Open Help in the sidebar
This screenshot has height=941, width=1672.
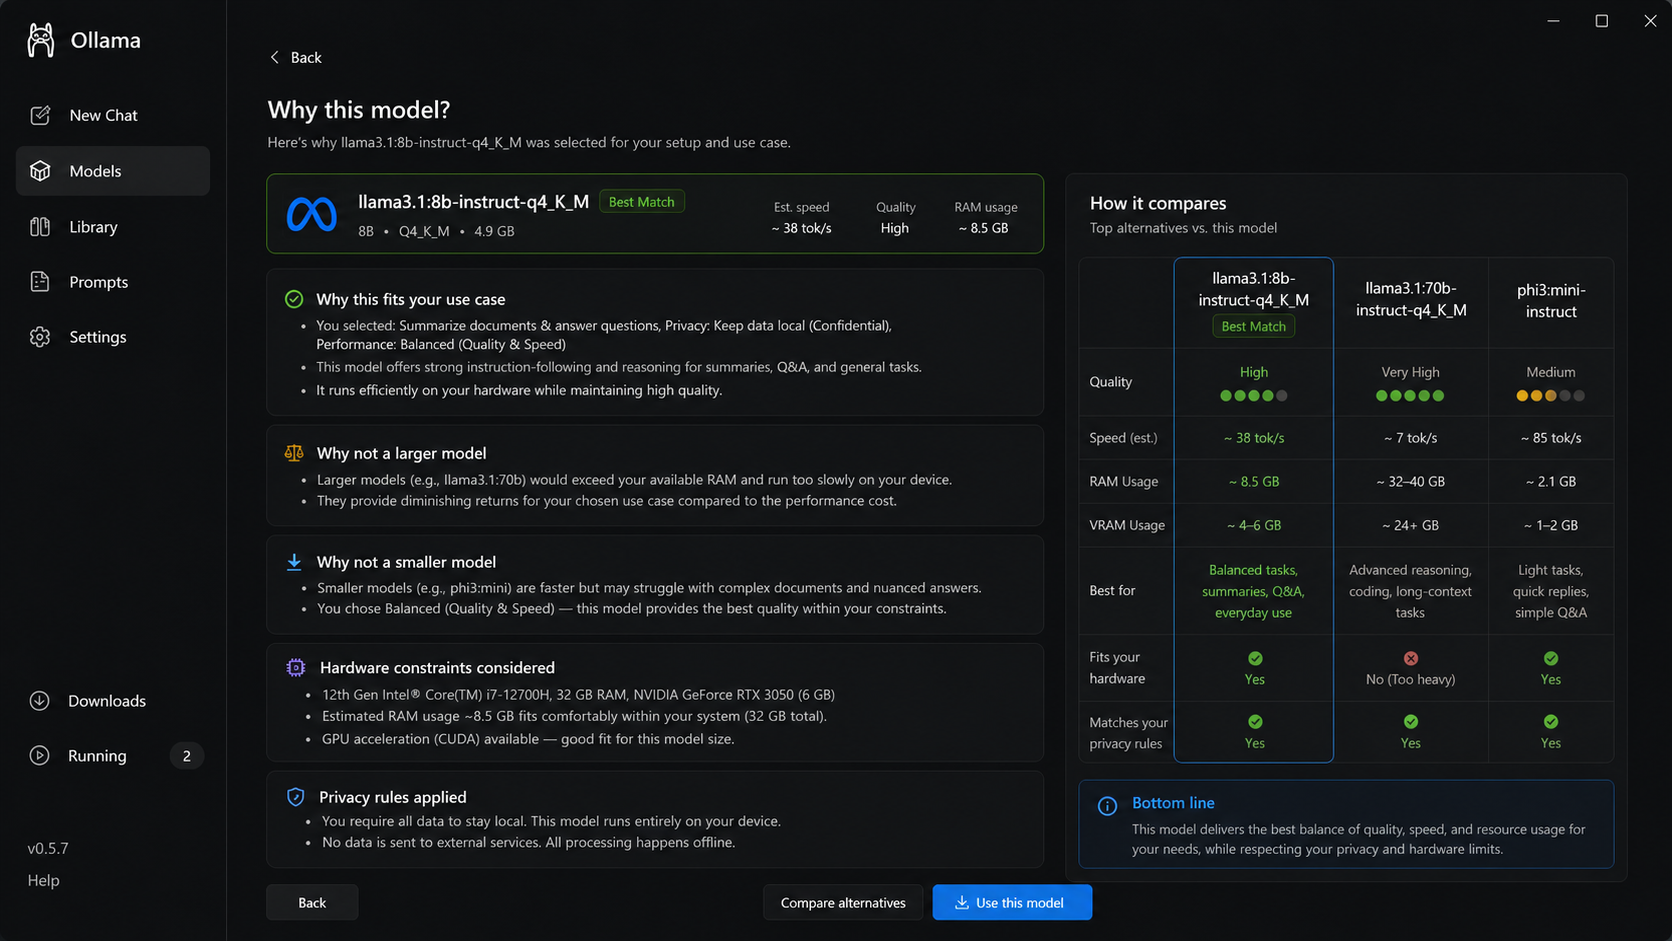click(43, 880)
